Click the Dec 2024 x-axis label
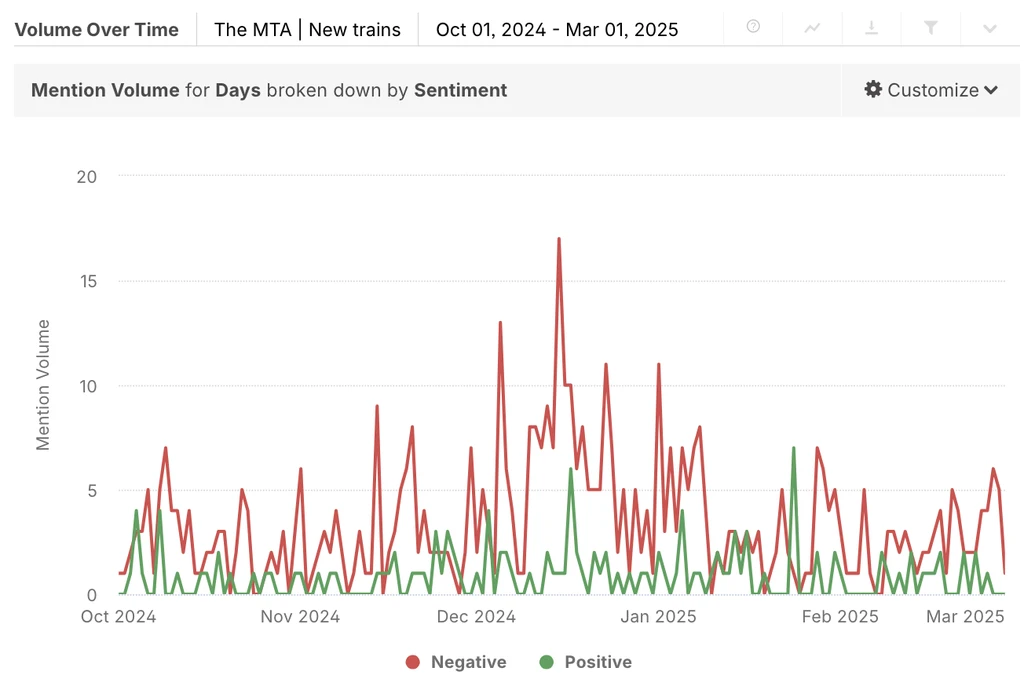 pyautogui.click(x=477, y=617)
